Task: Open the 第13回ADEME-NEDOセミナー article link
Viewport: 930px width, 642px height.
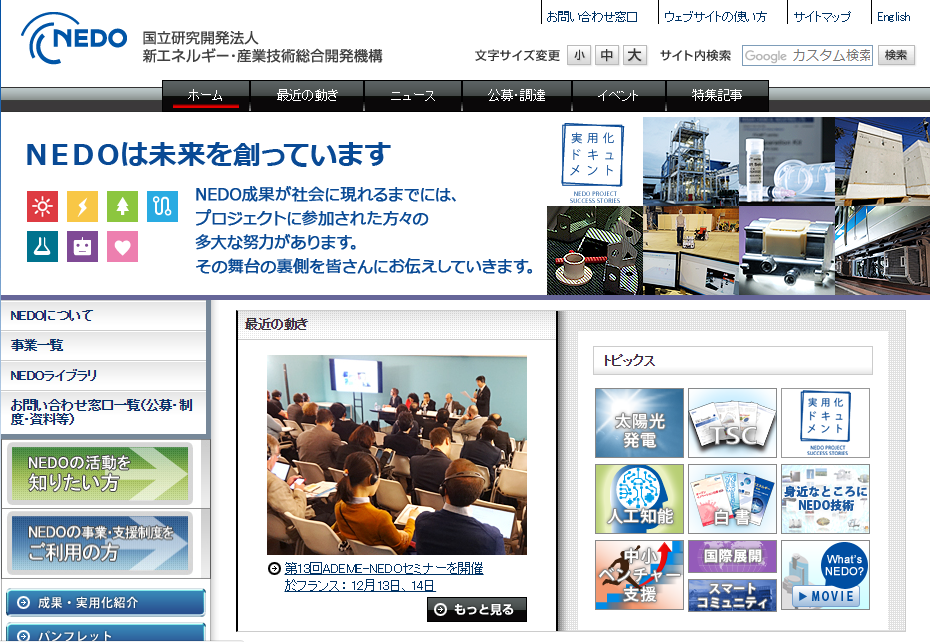Action: pos(384,577)
